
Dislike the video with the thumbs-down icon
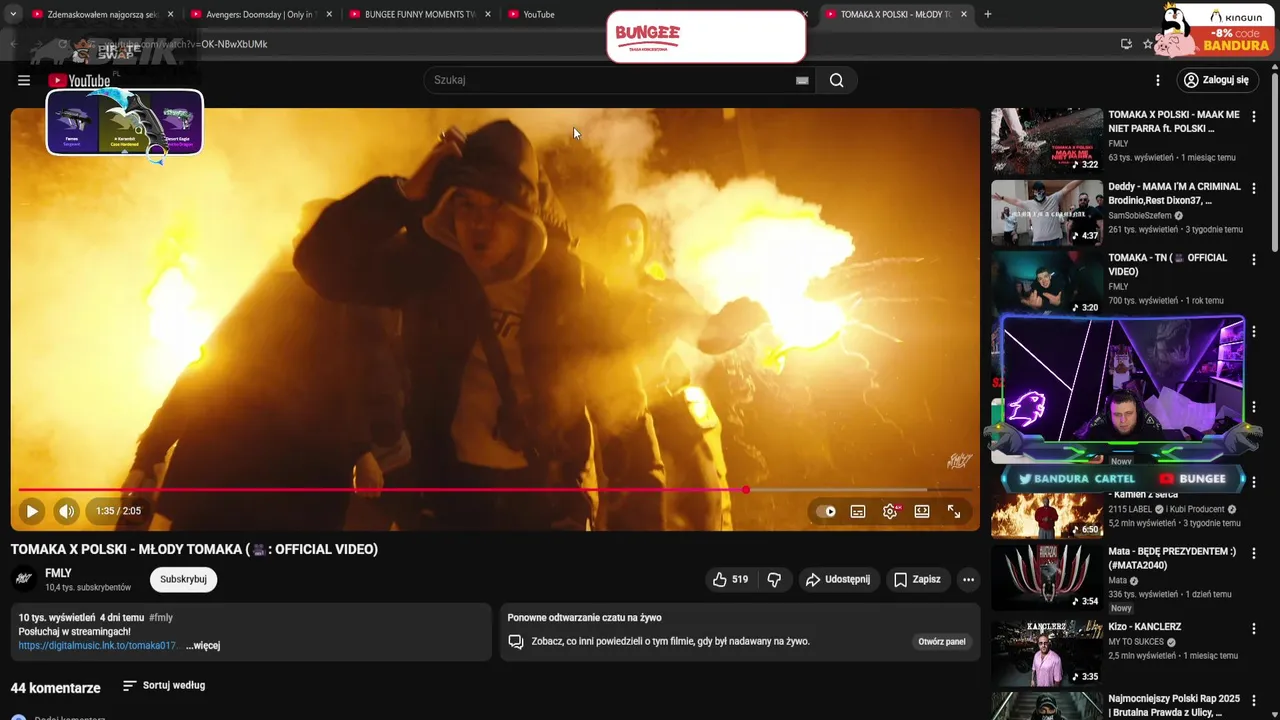point(774,579)
